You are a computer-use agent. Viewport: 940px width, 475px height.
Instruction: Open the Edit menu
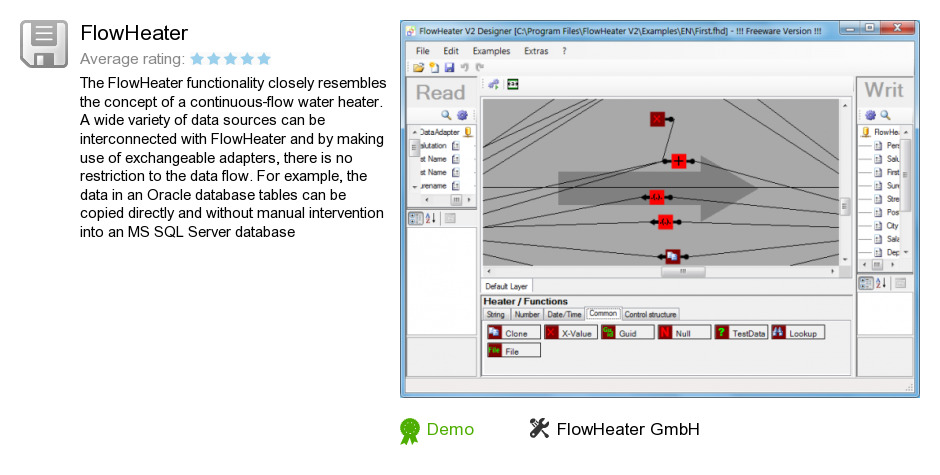pyautogui.click(x=451, y=51)
